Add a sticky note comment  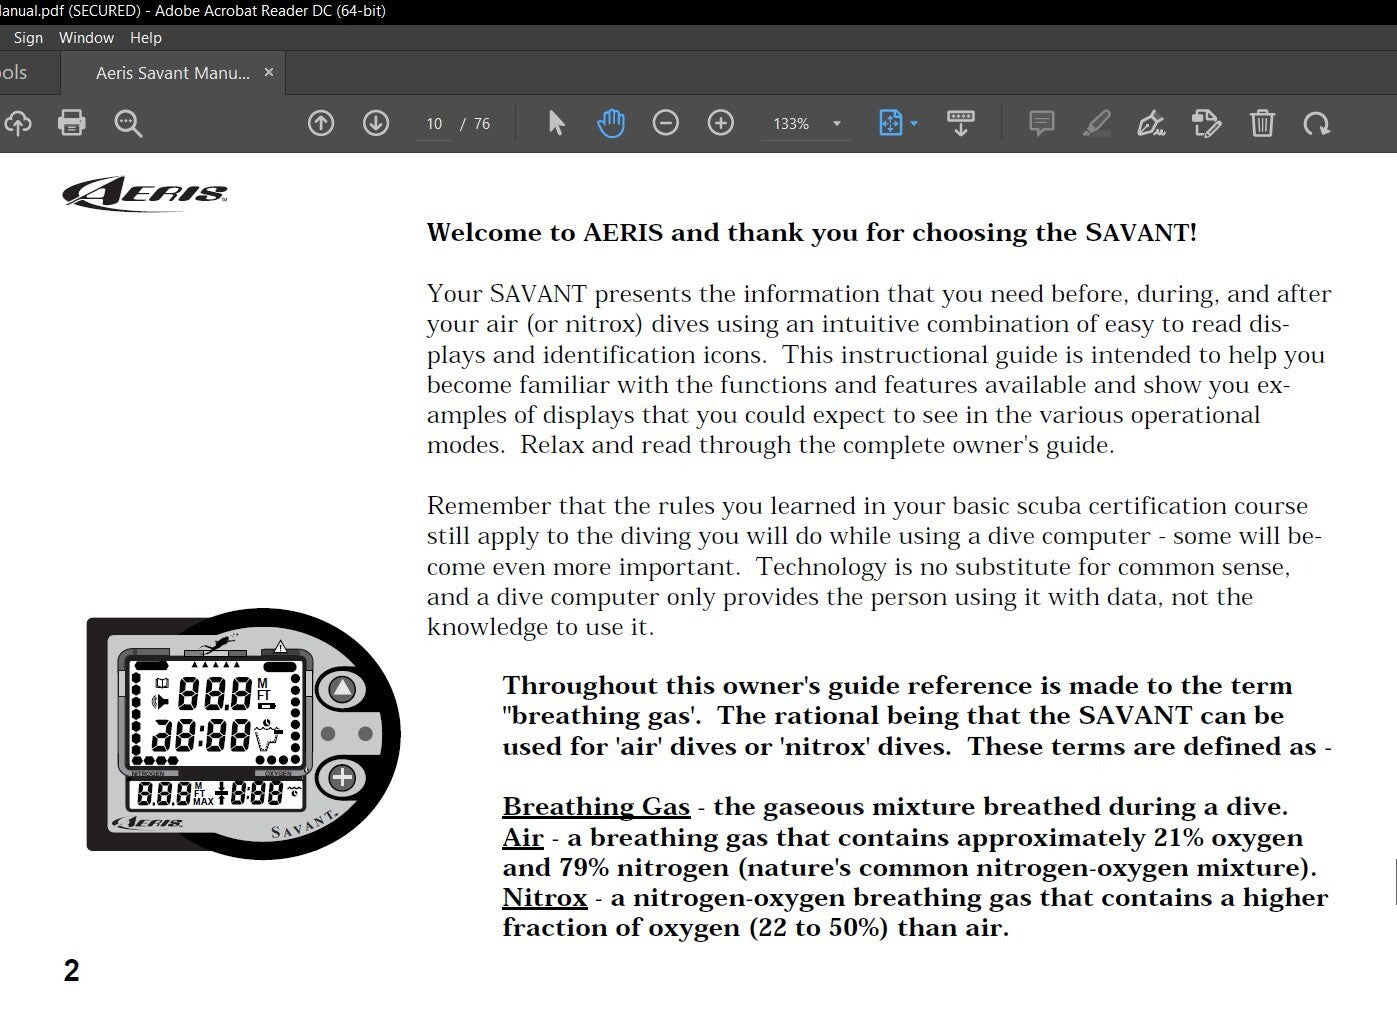1041,123
